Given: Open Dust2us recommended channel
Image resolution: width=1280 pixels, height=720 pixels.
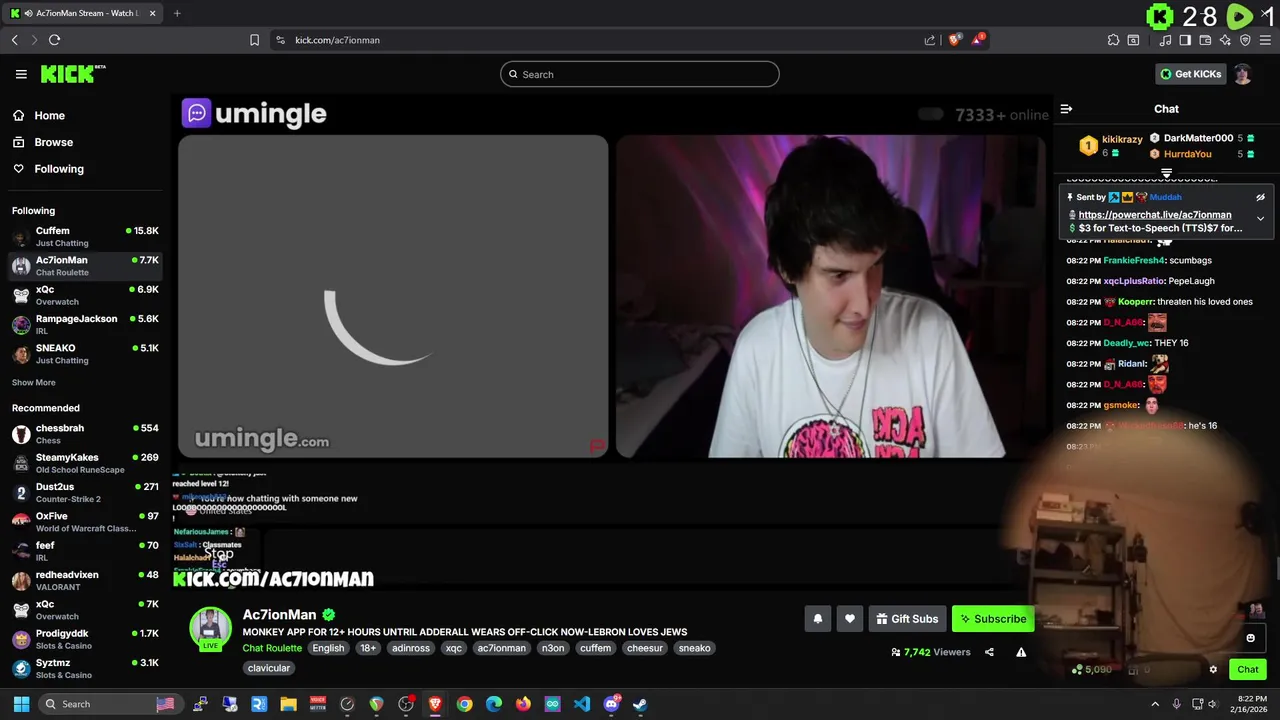Looking at the screenshot, I should 85,492.
